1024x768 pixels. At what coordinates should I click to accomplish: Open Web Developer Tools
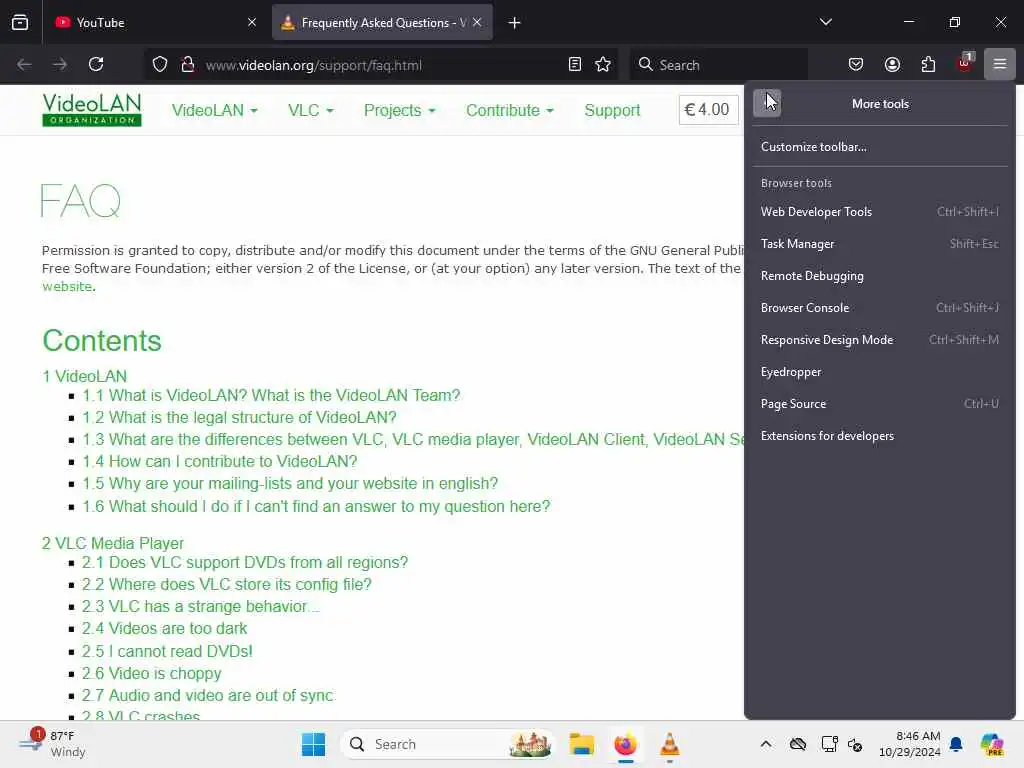pos(880,212)
